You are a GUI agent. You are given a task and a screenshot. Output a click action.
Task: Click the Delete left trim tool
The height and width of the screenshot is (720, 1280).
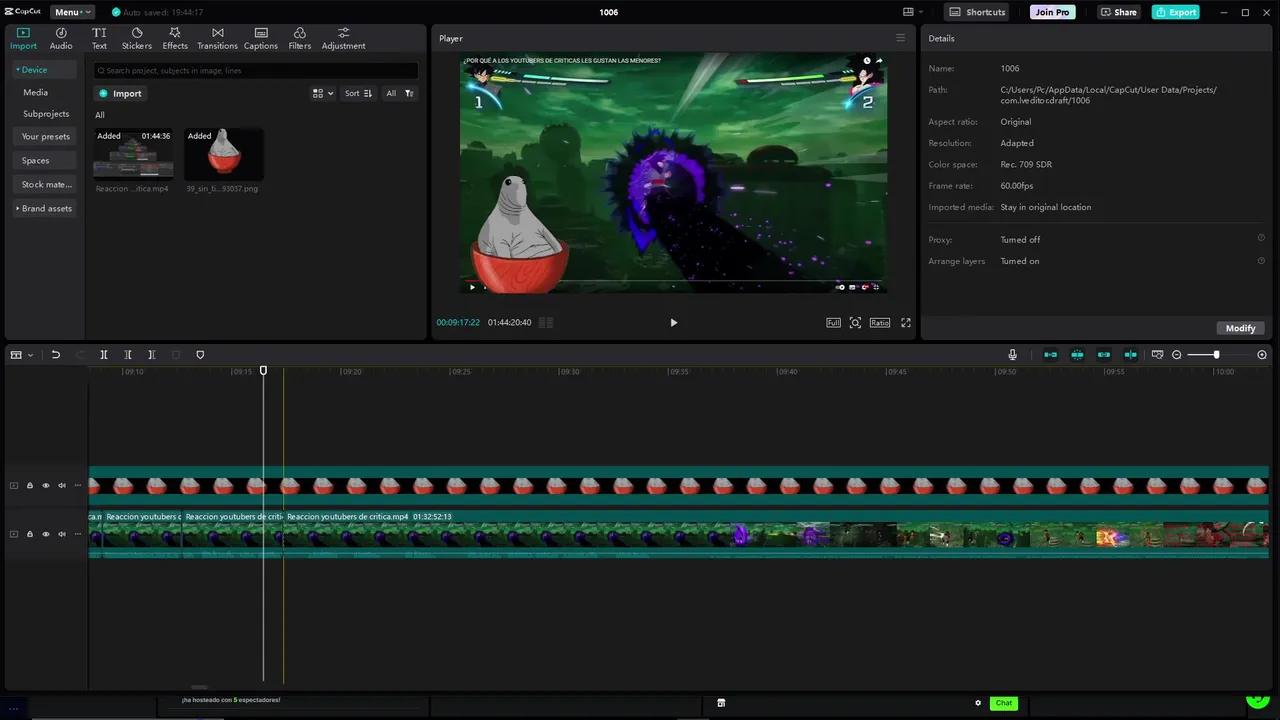[128, 355]
